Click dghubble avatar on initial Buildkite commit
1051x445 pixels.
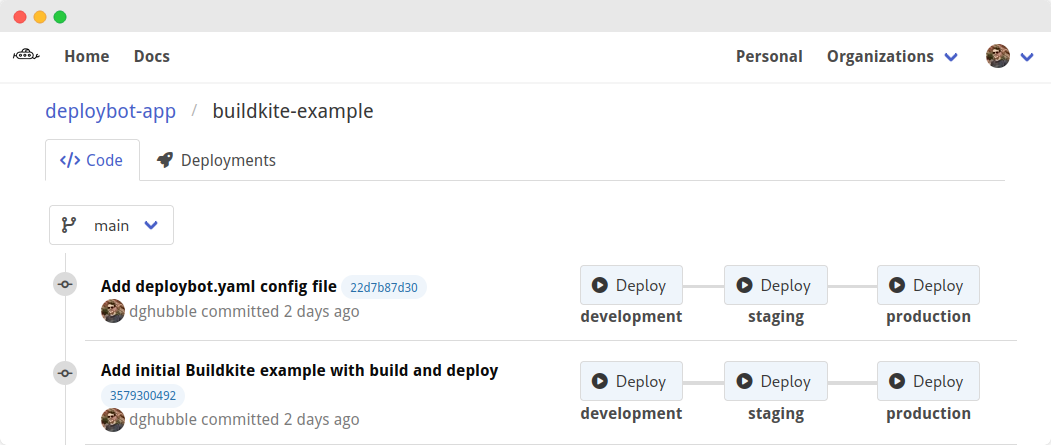click(x=113, y=420)
